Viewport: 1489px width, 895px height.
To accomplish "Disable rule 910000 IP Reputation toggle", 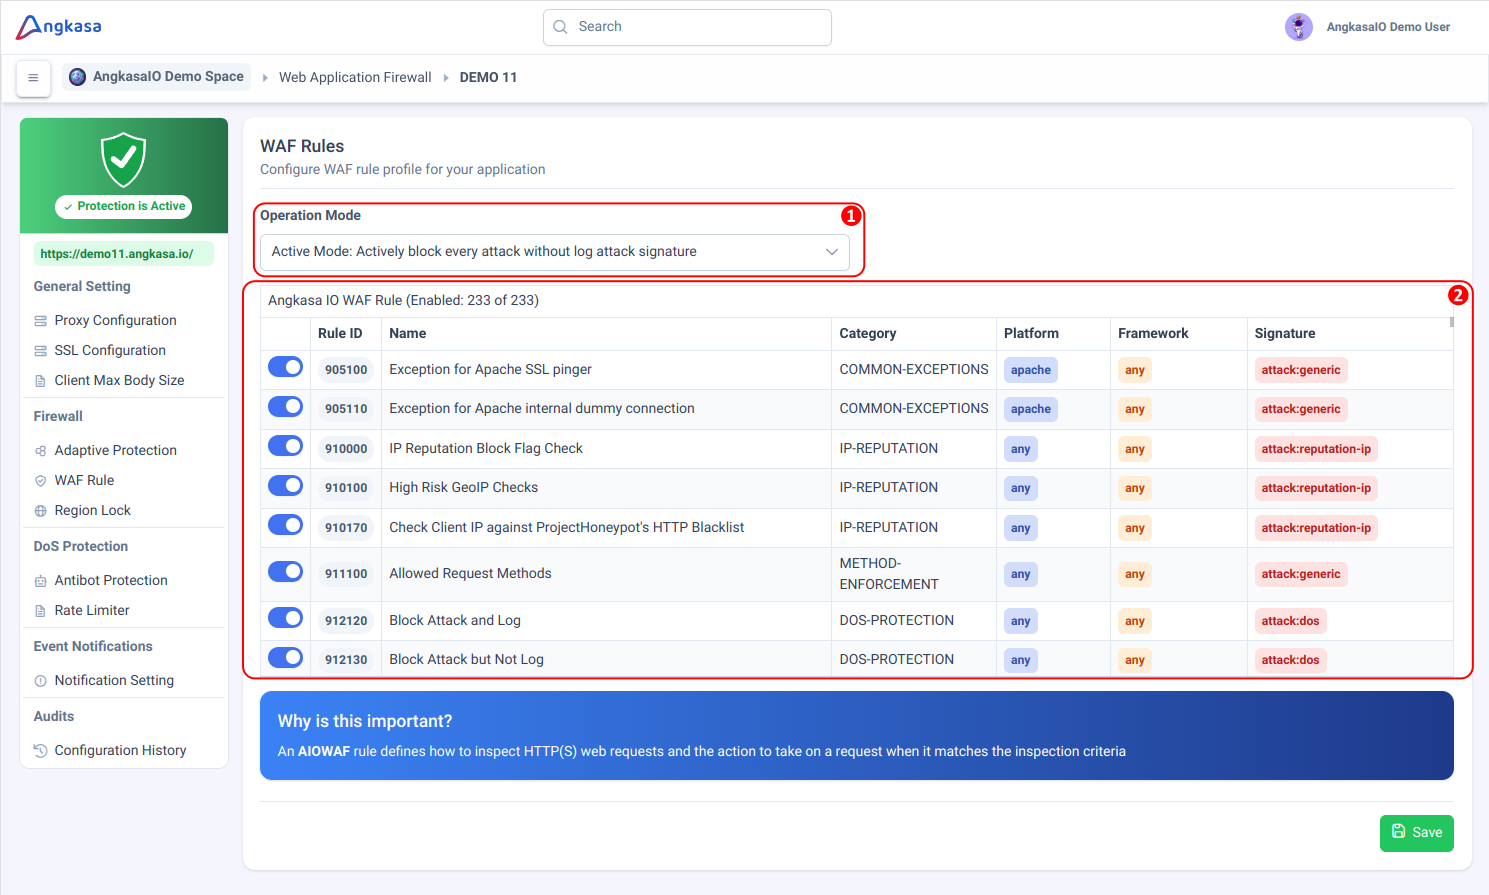I will point(286,446).
